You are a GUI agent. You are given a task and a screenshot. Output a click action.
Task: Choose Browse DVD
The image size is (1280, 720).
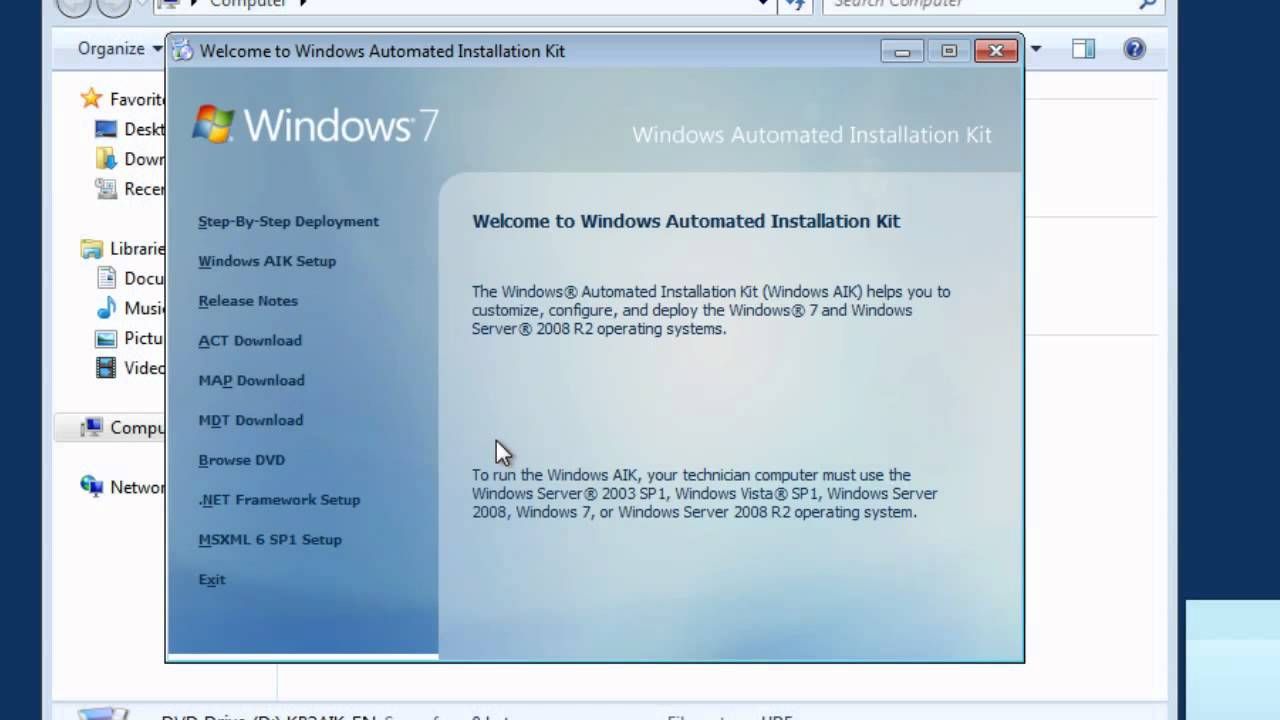point(242,460)
